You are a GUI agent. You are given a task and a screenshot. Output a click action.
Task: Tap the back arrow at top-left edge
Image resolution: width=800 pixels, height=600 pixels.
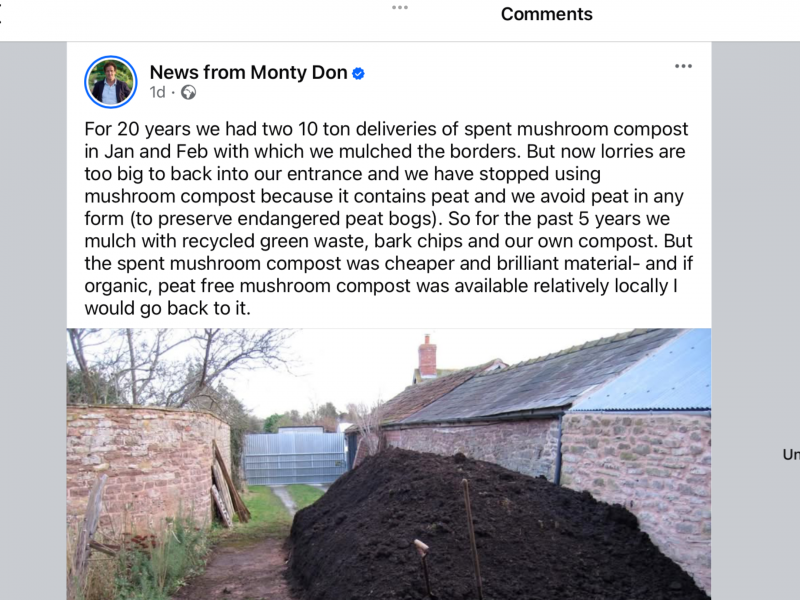tap(3, 14)
